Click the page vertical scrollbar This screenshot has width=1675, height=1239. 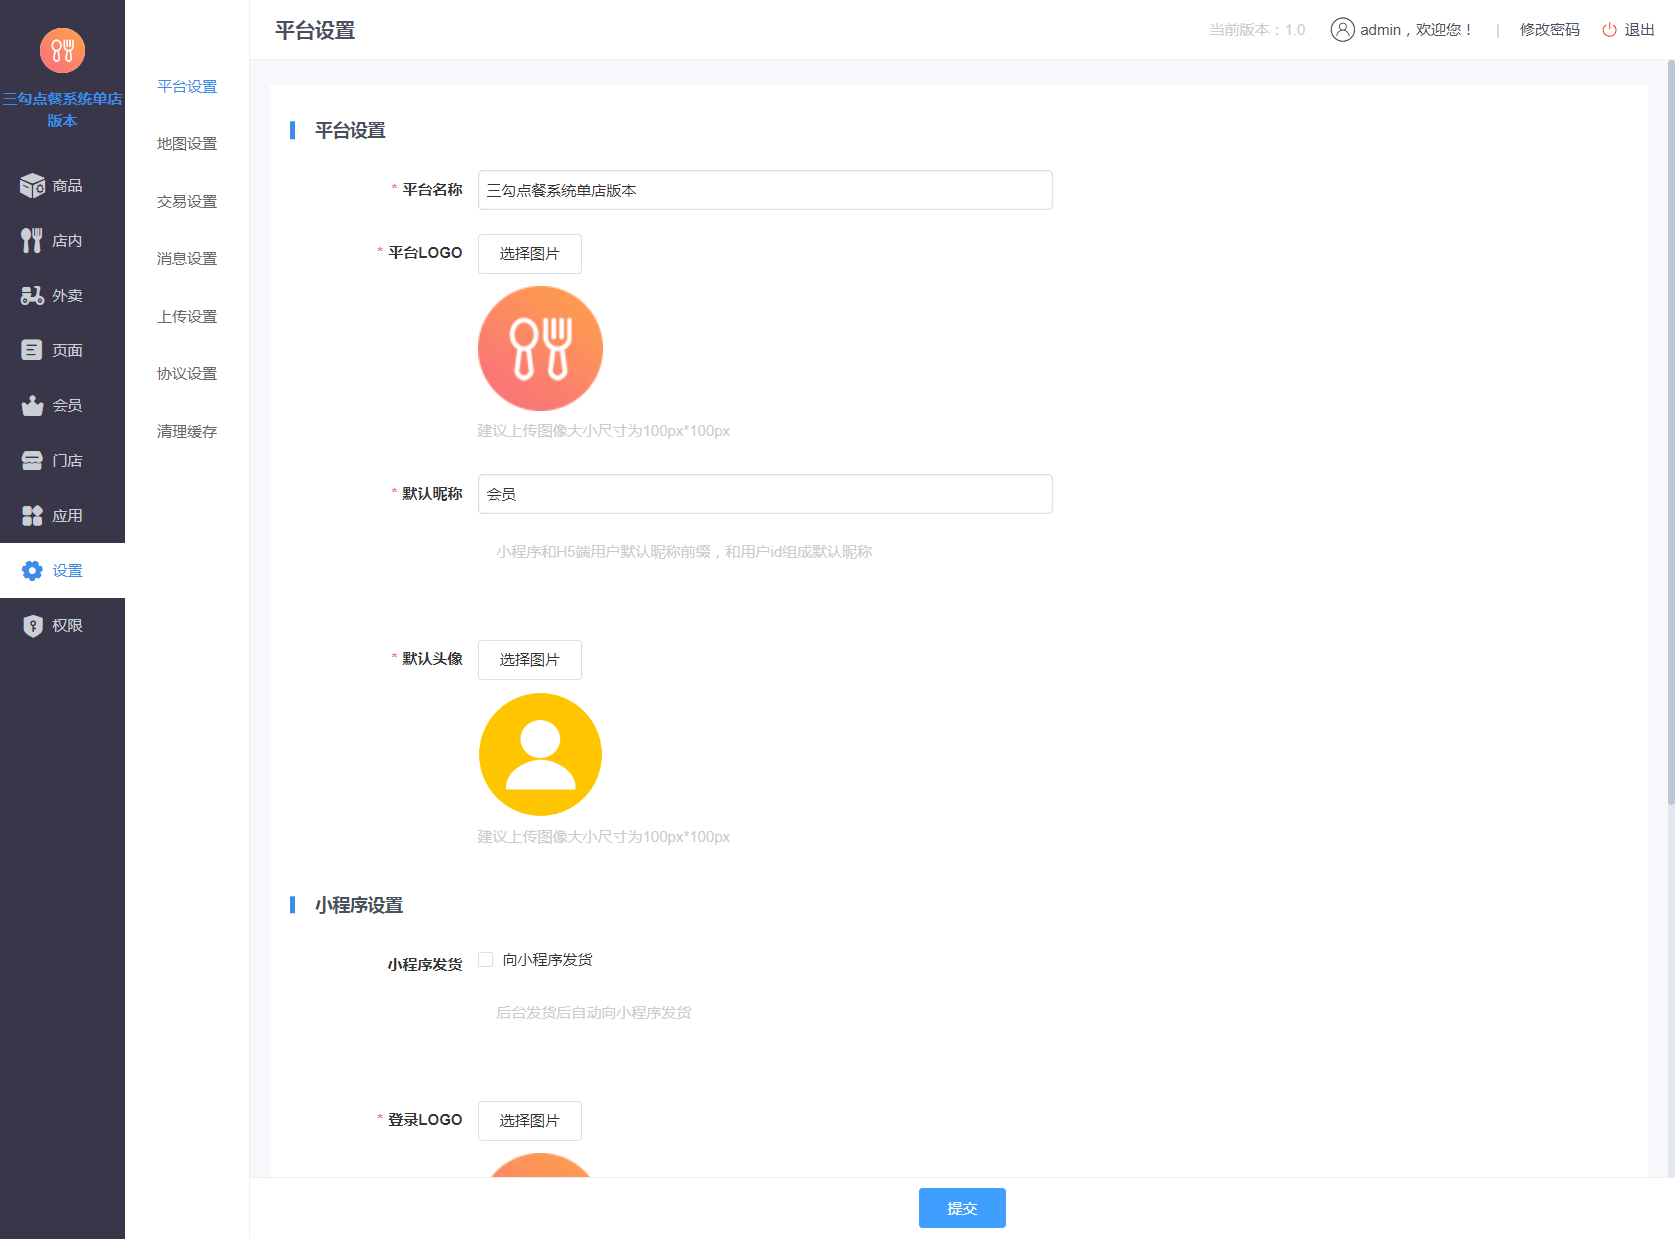point(1670,432)
